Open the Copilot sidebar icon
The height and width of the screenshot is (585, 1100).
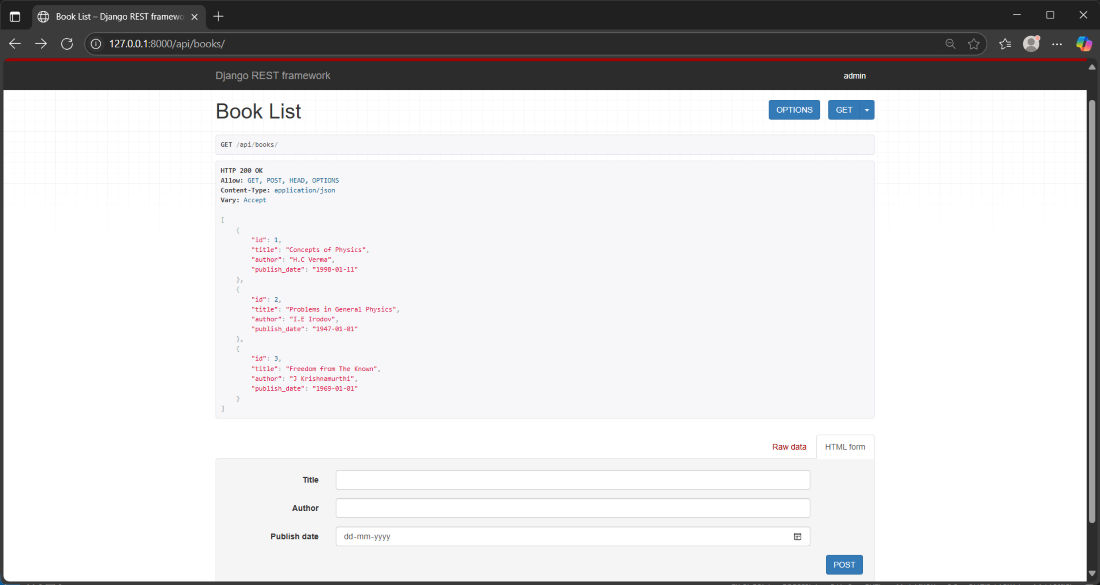[x=1084, y=43]
